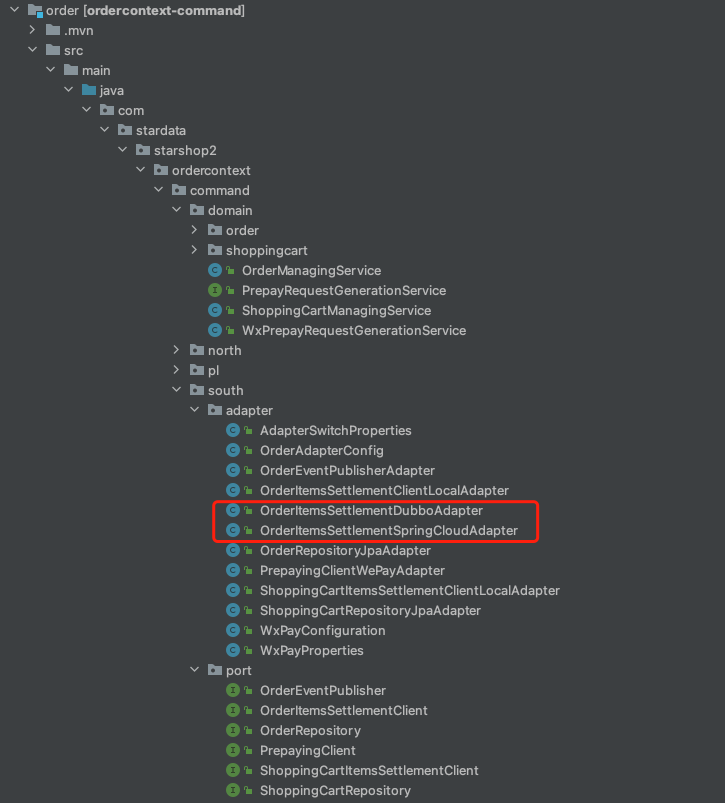
Task: Collapse the ordercontext package chevron
Action: [x=140, y=170]
